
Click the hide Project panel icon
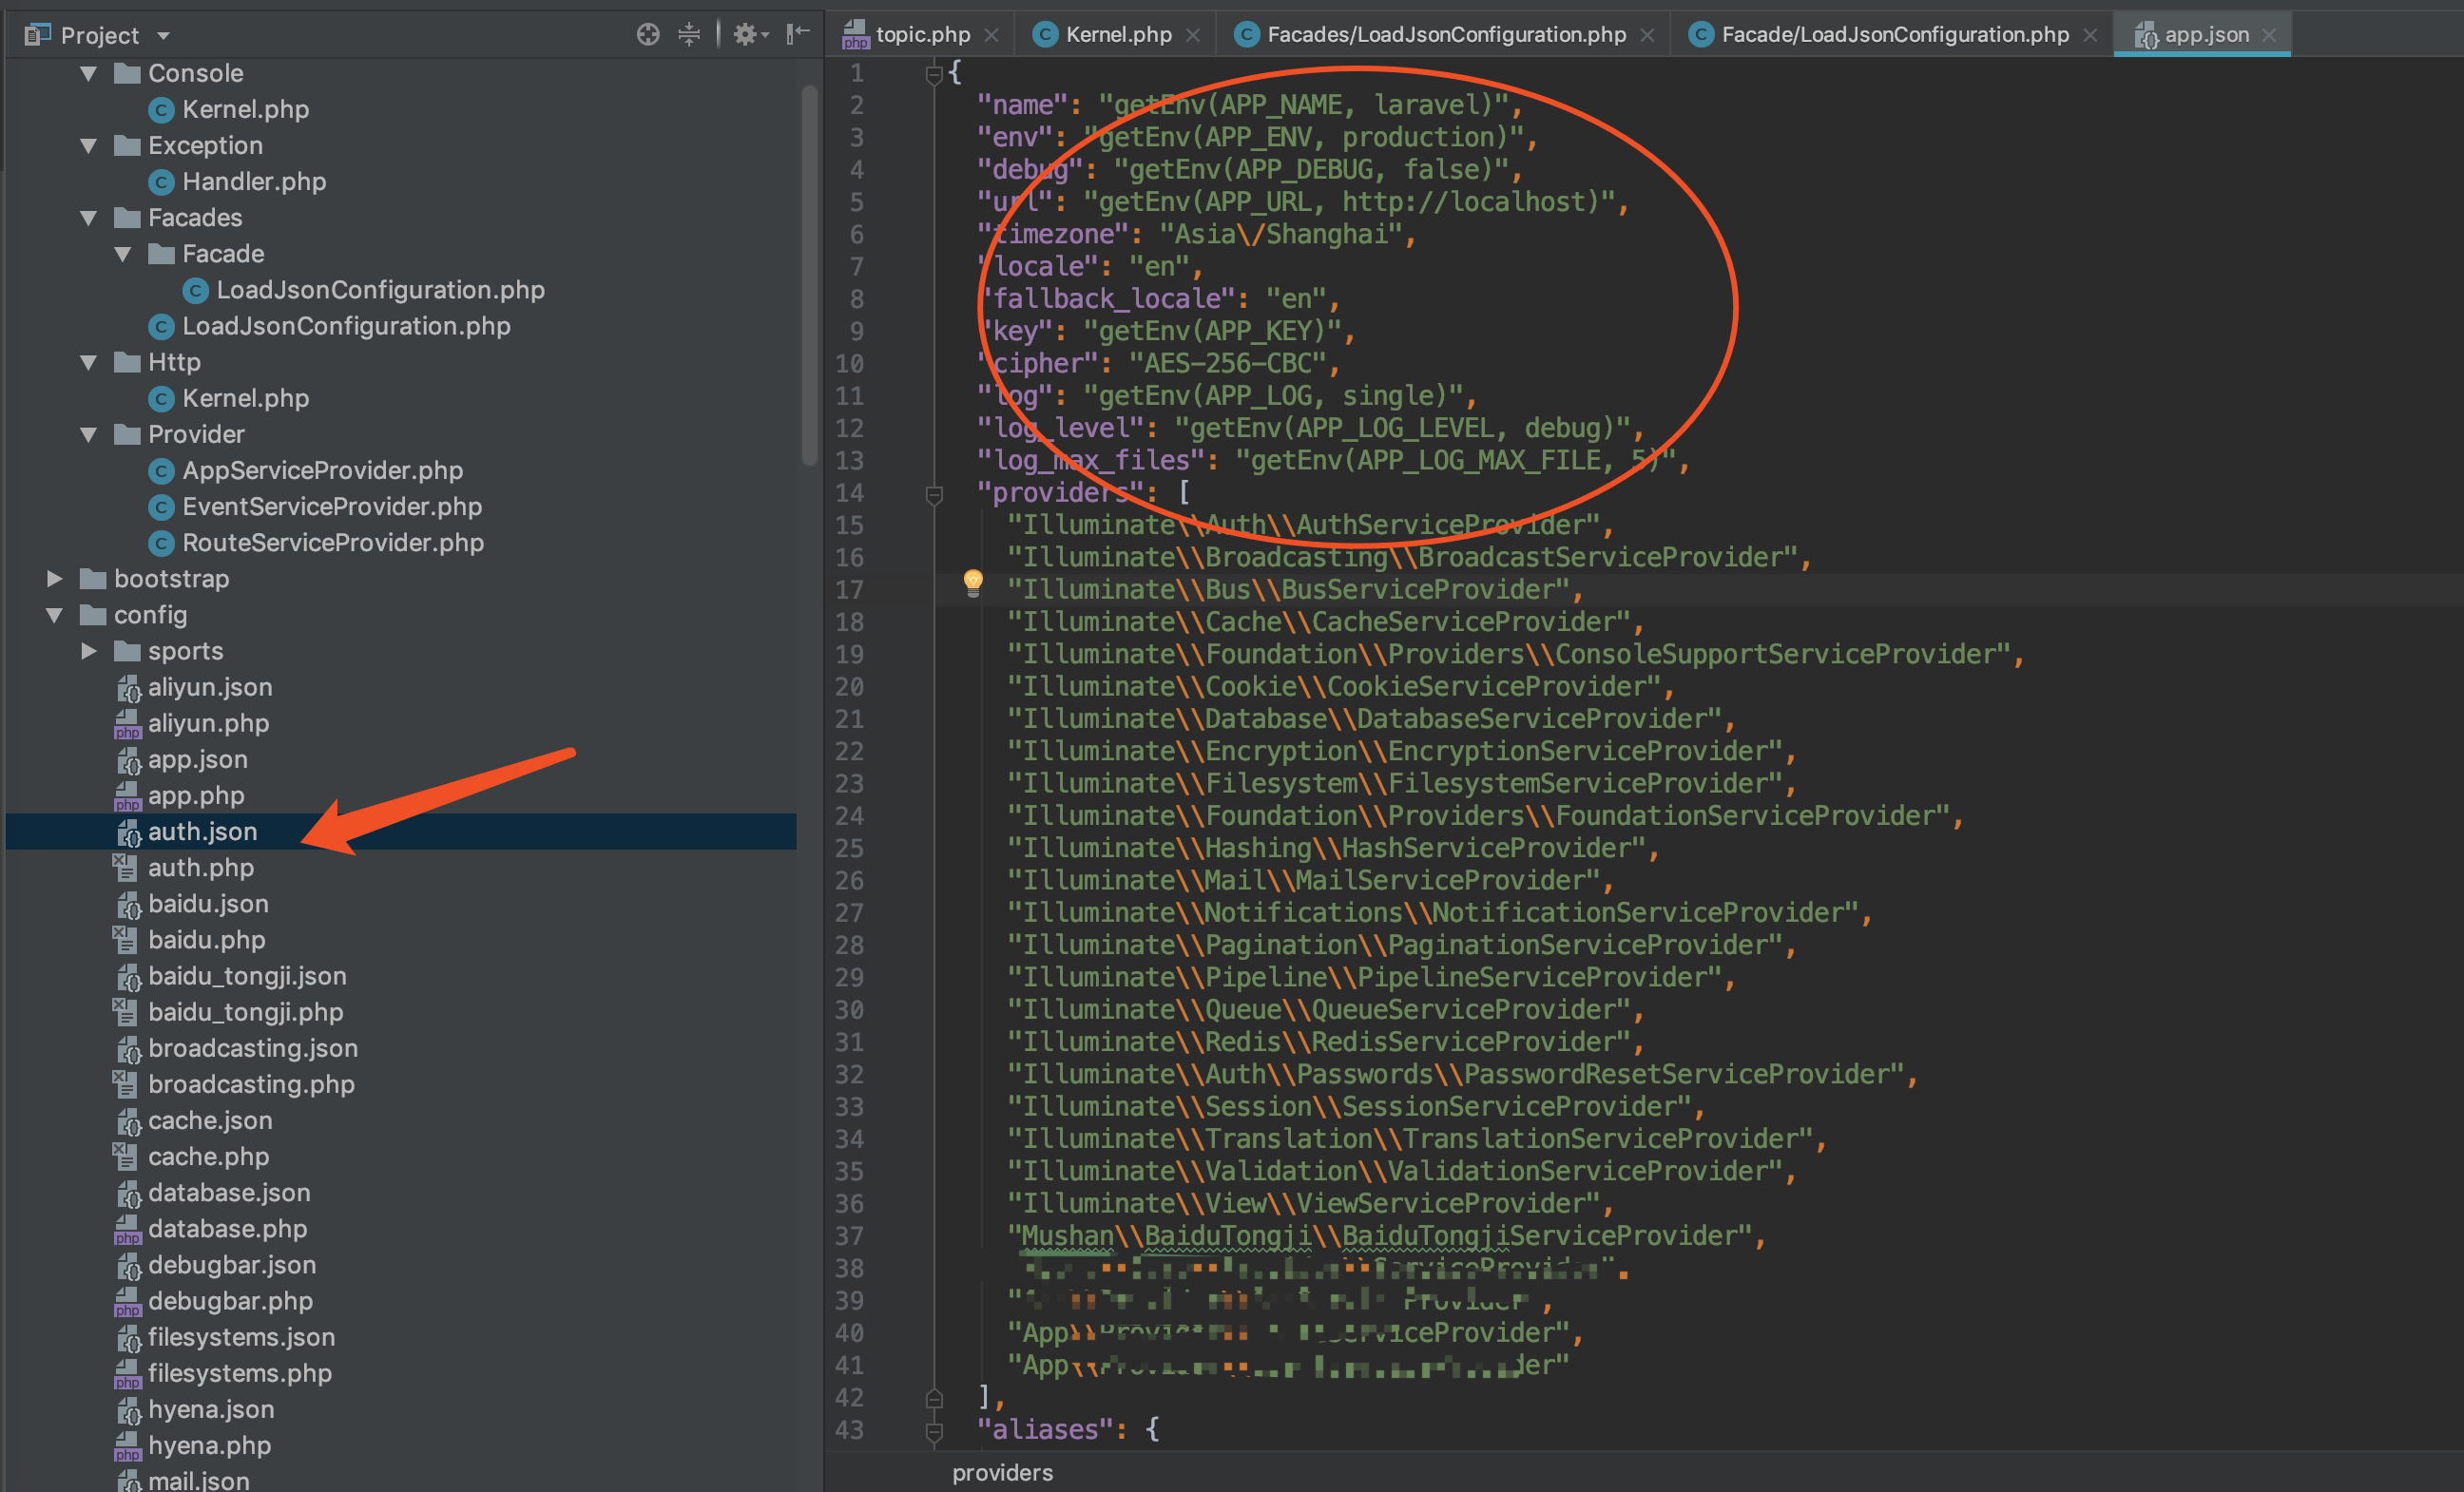[797, 35]
